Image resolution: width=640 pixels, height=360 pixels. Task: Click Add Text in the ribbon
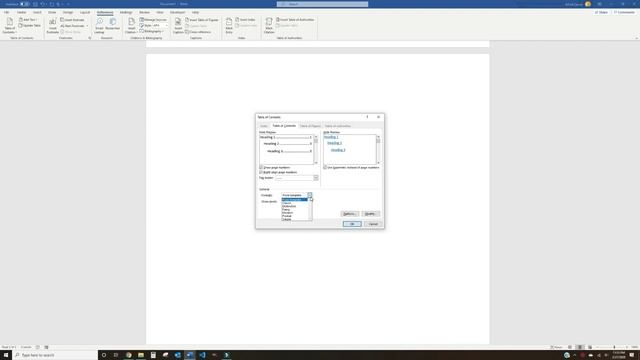[28, 20]
